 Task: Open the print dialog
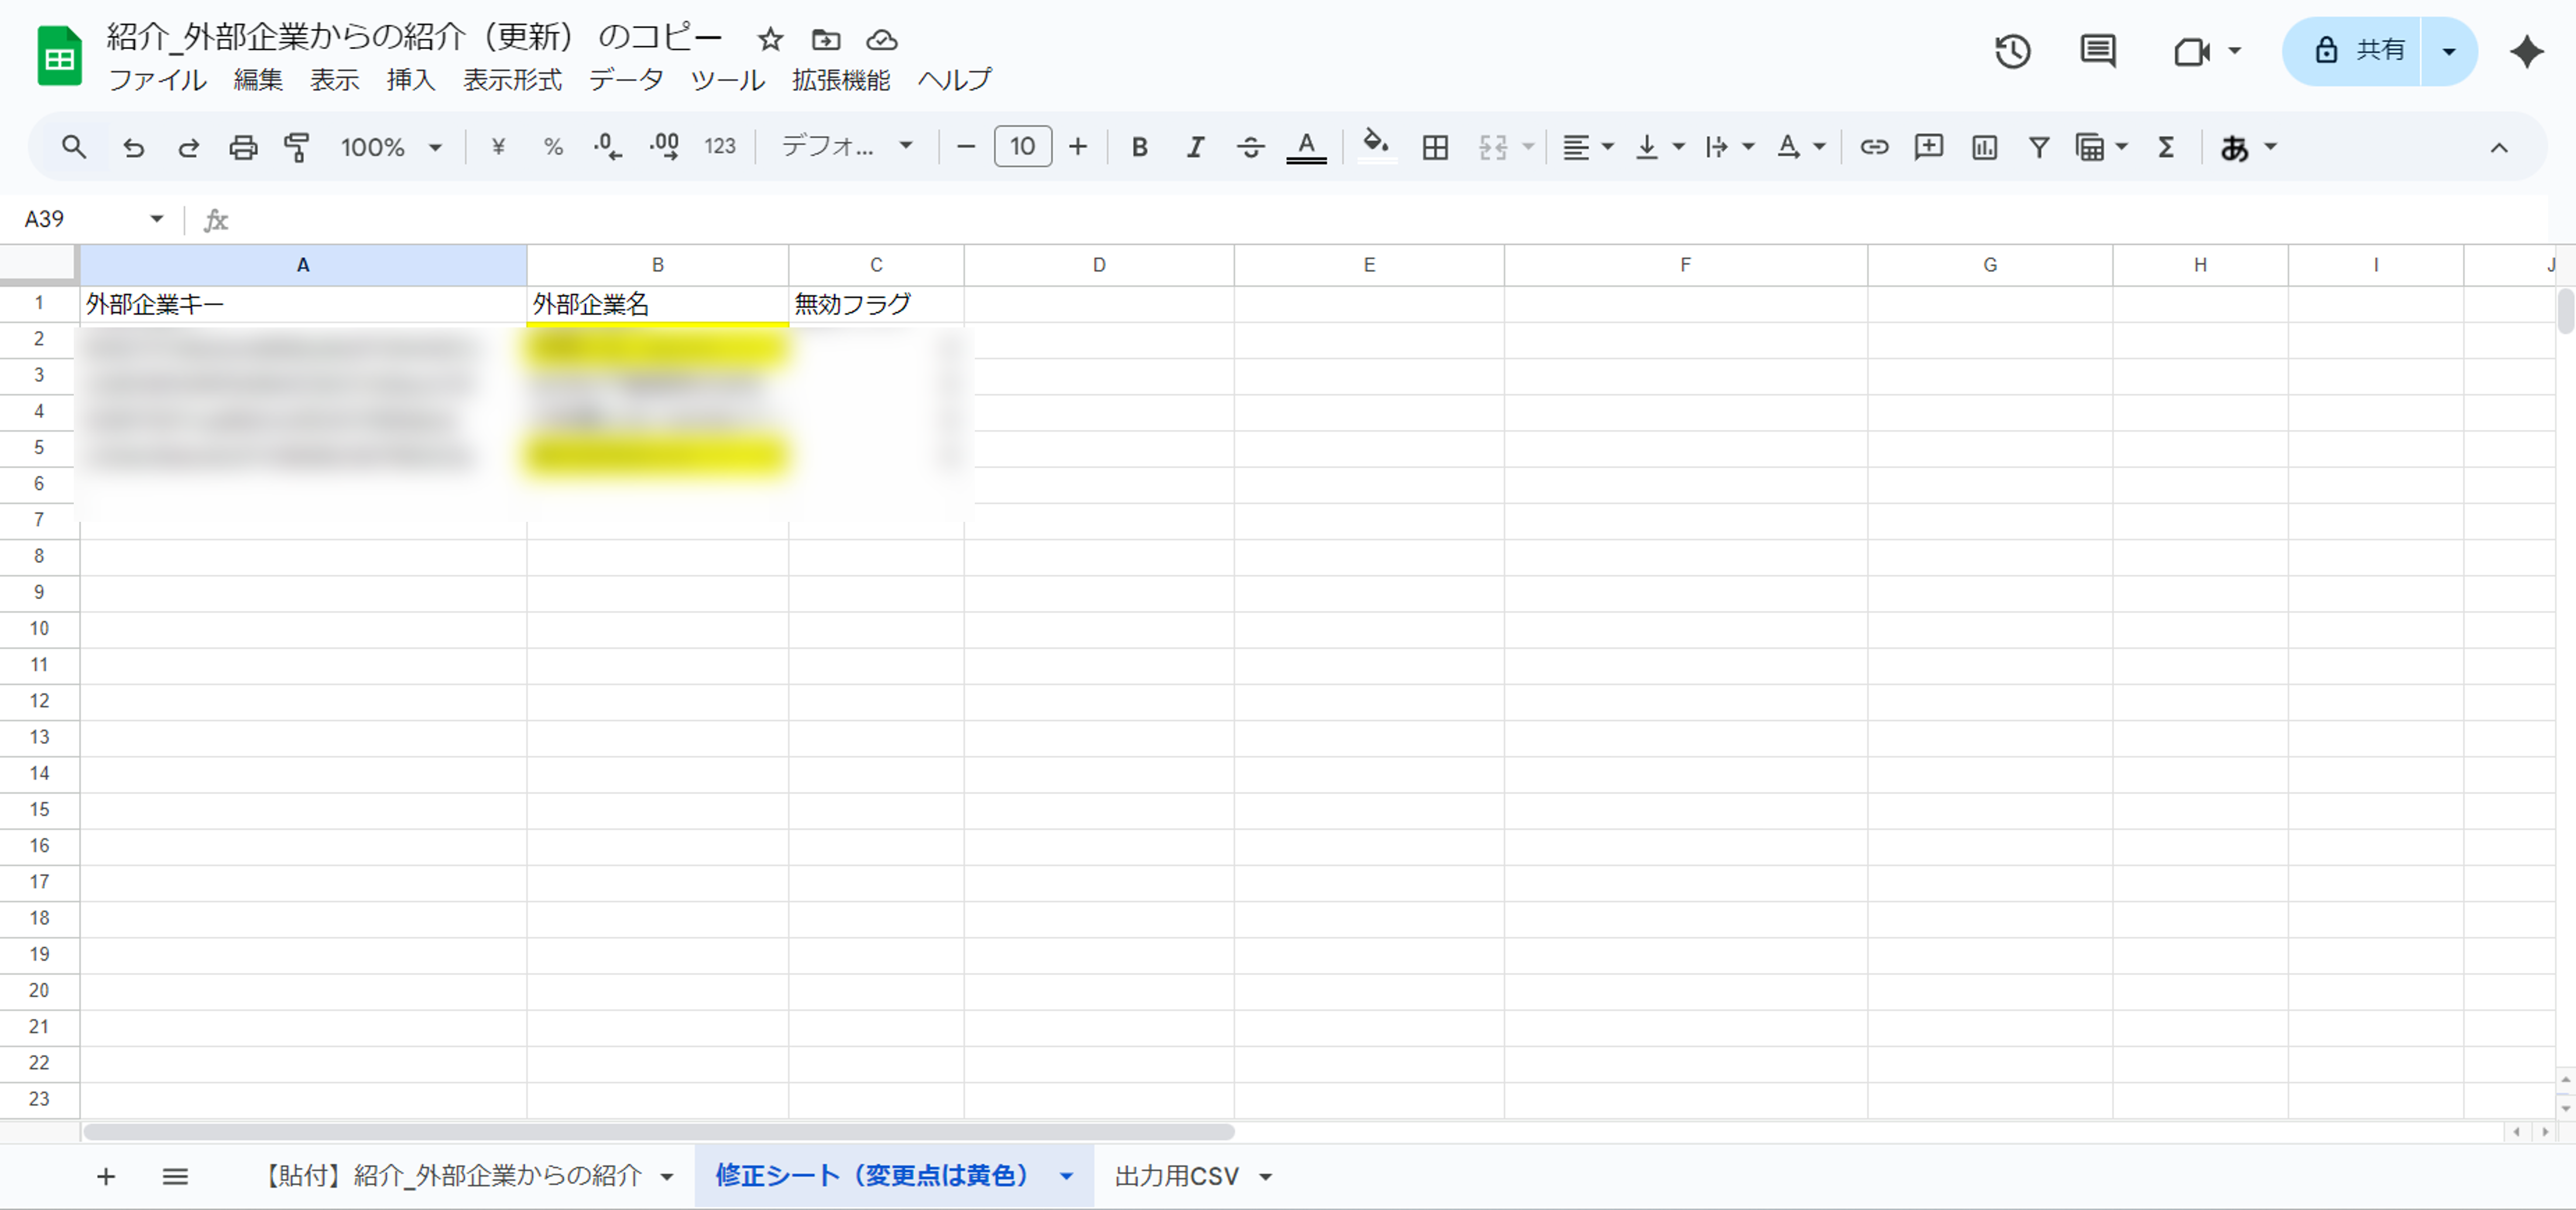(243, 146)
